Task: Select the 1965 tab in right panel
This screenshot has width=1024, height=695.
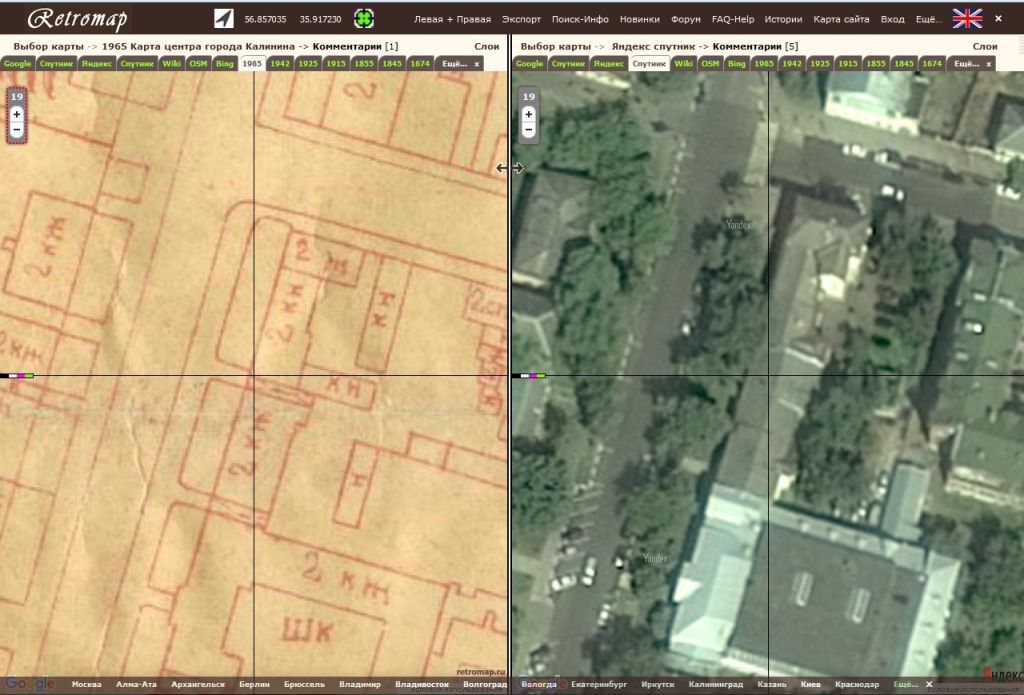Action: [x=763, y=64]
